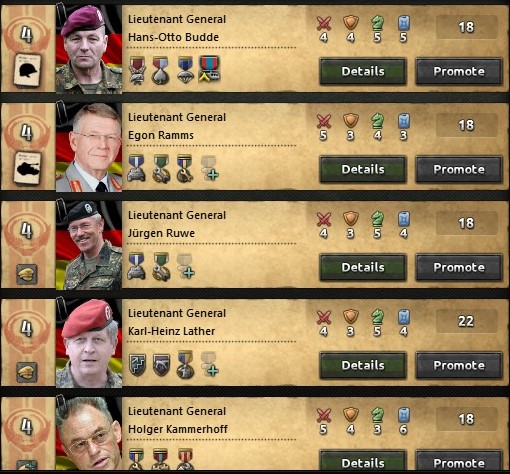Promote Lieutenant General Egon Ramms
Screen dimensions: 510x474
(x=459, y=169)
